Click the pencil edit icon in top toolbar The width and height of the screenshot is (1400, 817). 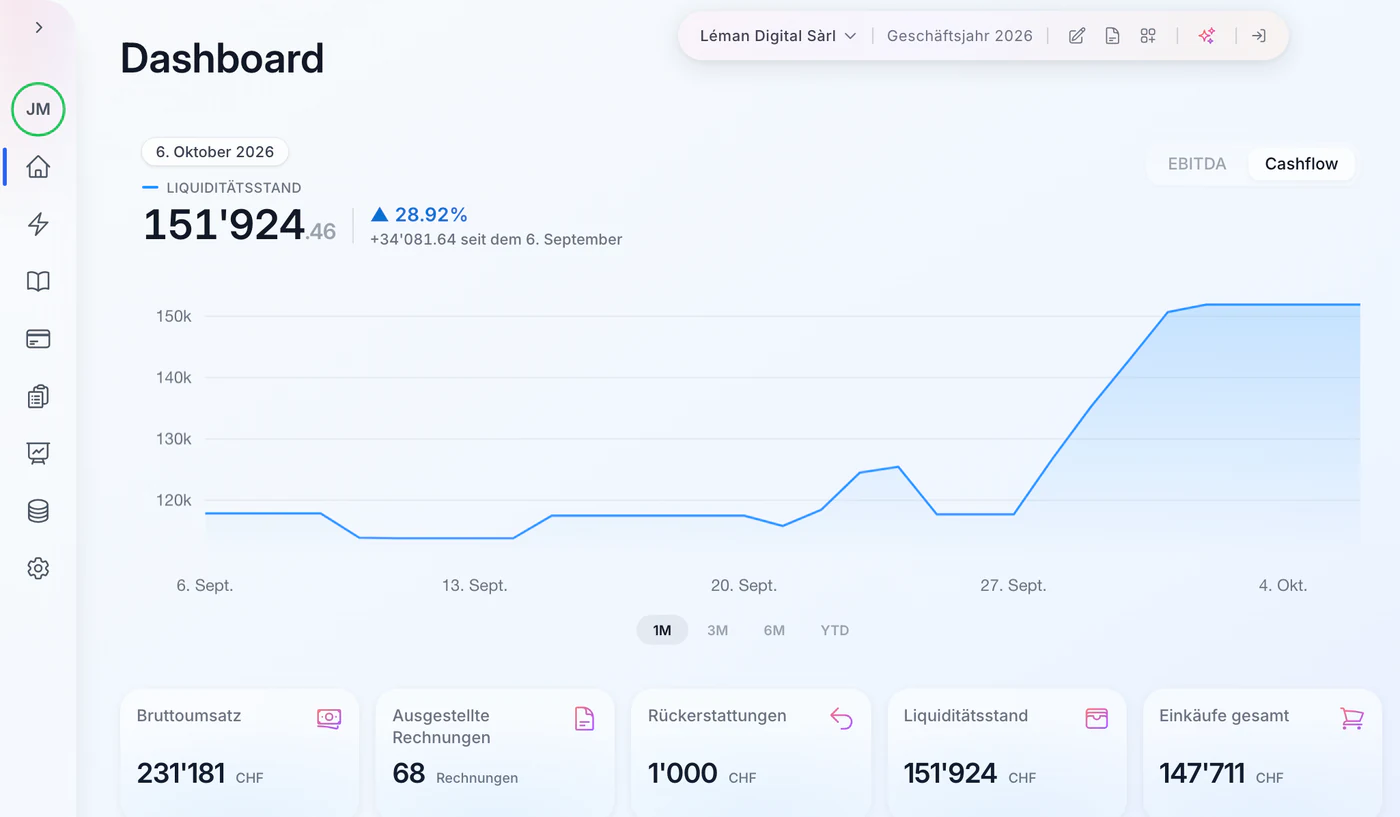click(x=1077, y=36)
